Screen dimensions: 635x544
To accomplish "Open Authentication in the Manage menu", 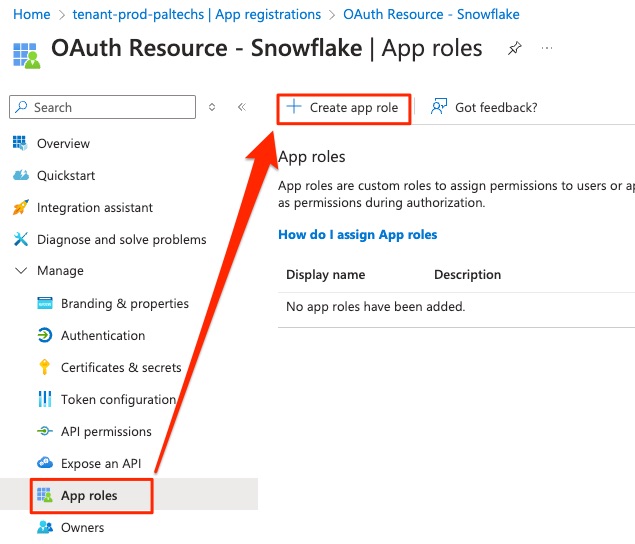I will pos(102,335).
